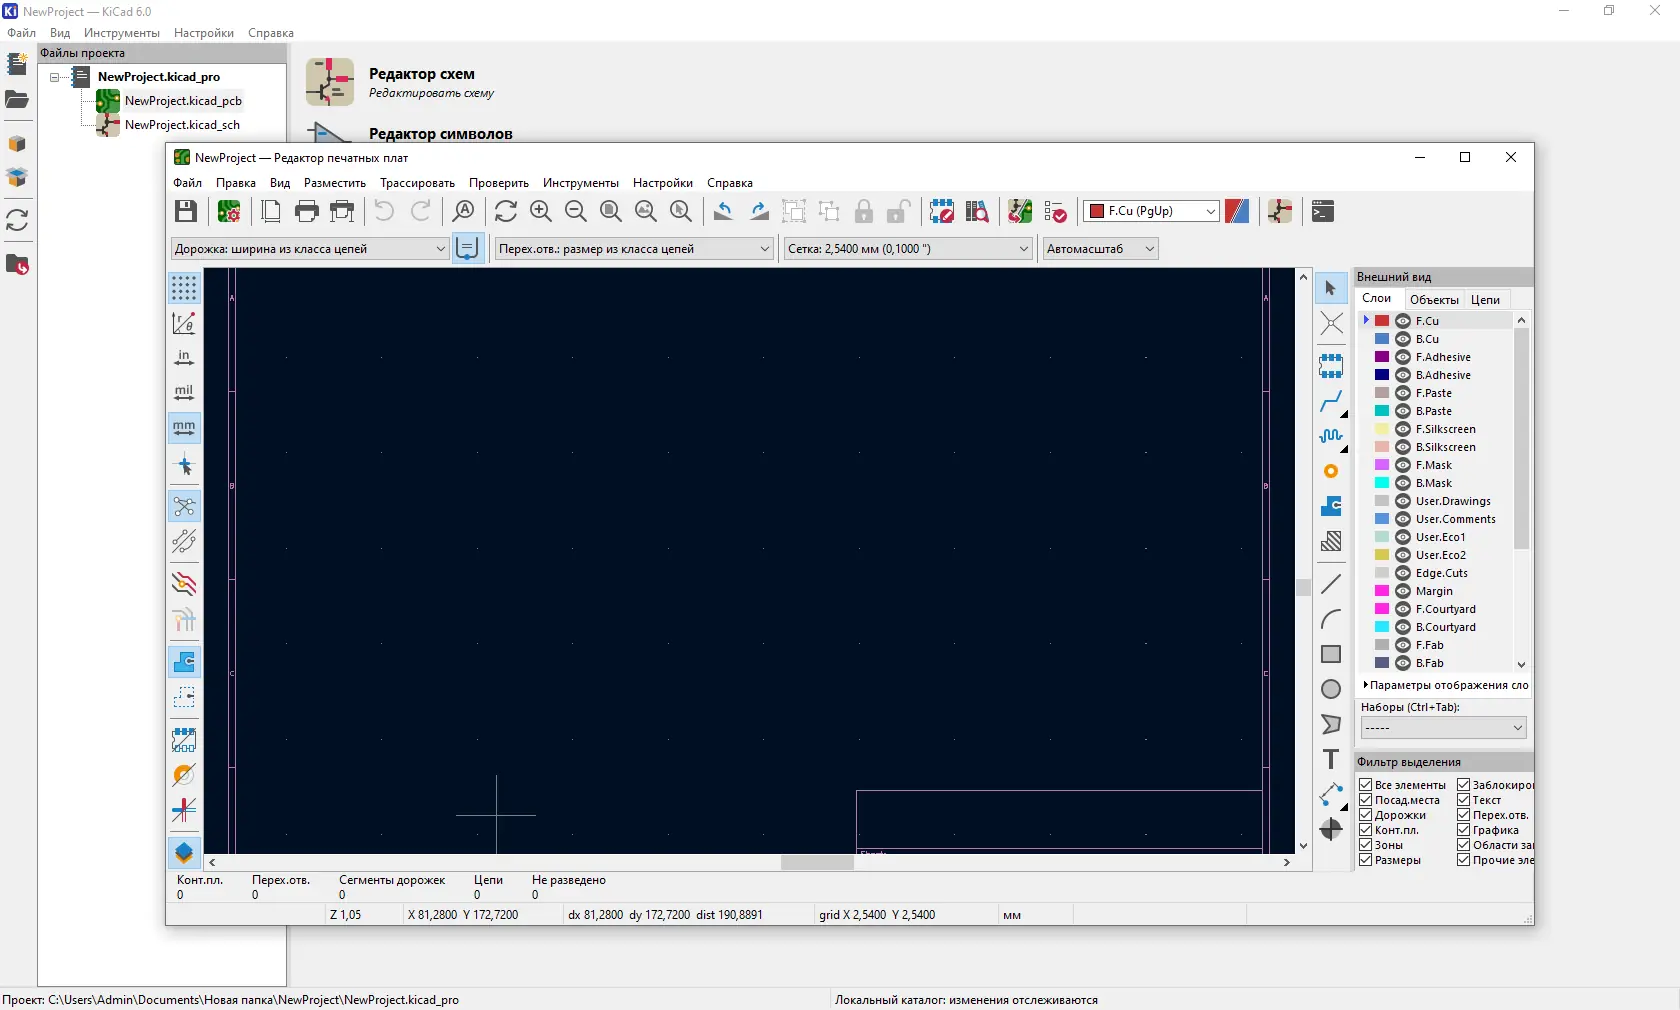Image resolution: width=1680 pixels, height=1010 pixels.
Task: Open Инструменты menu in KiCad main window
Action: (x=122, y=33)
